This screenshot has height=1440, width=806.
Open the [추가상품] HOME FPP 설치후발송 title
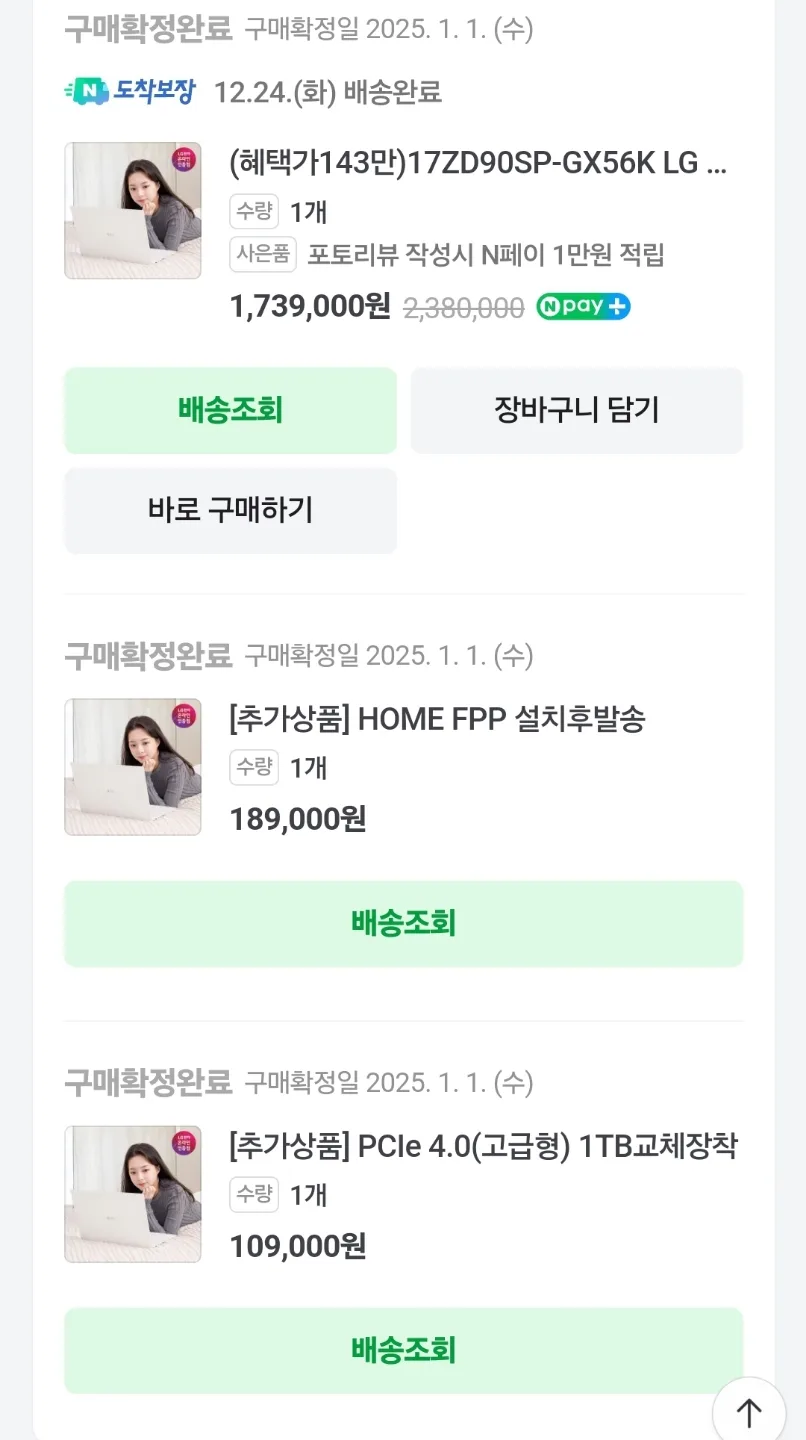point(437,719)
